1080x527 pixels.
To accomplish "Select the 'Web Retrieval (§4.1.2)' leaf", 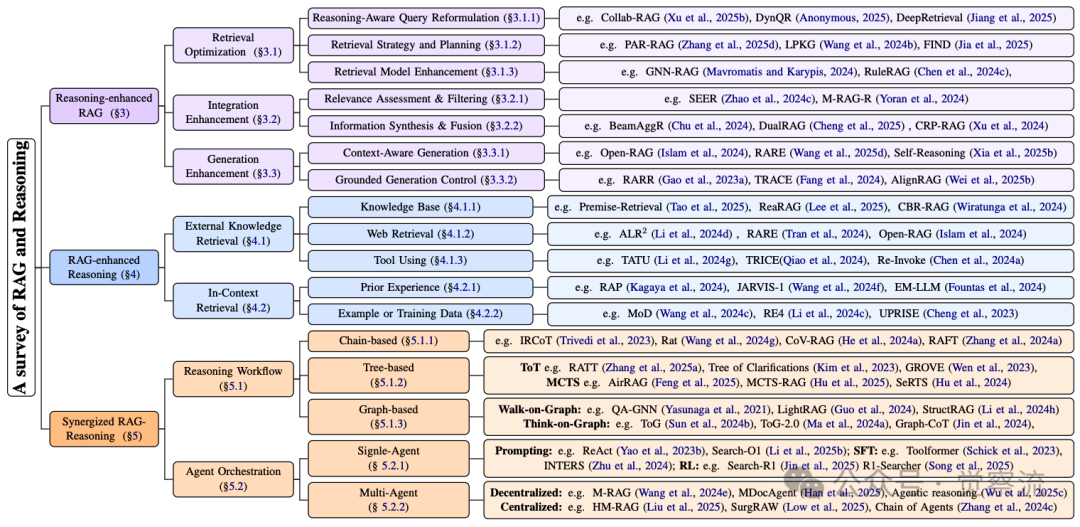I will coord(421,234).
